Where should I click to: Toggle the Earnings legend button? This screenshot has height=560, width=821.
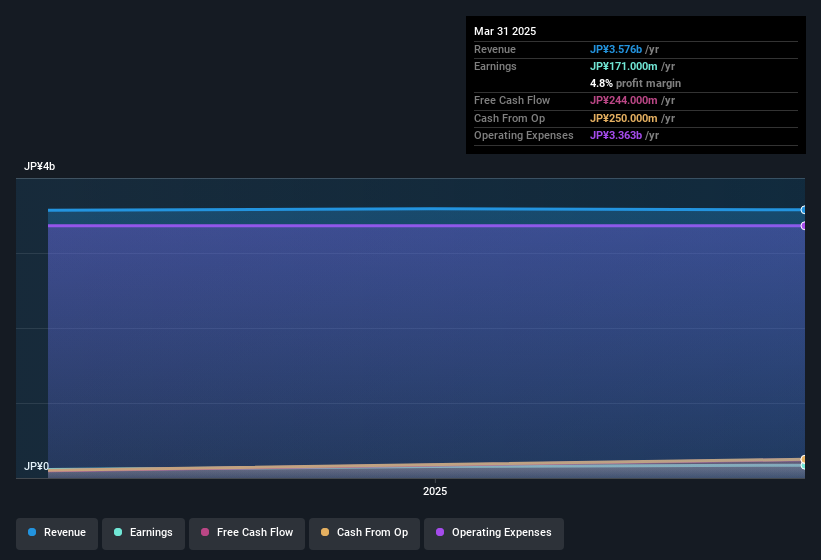(143, 533)
